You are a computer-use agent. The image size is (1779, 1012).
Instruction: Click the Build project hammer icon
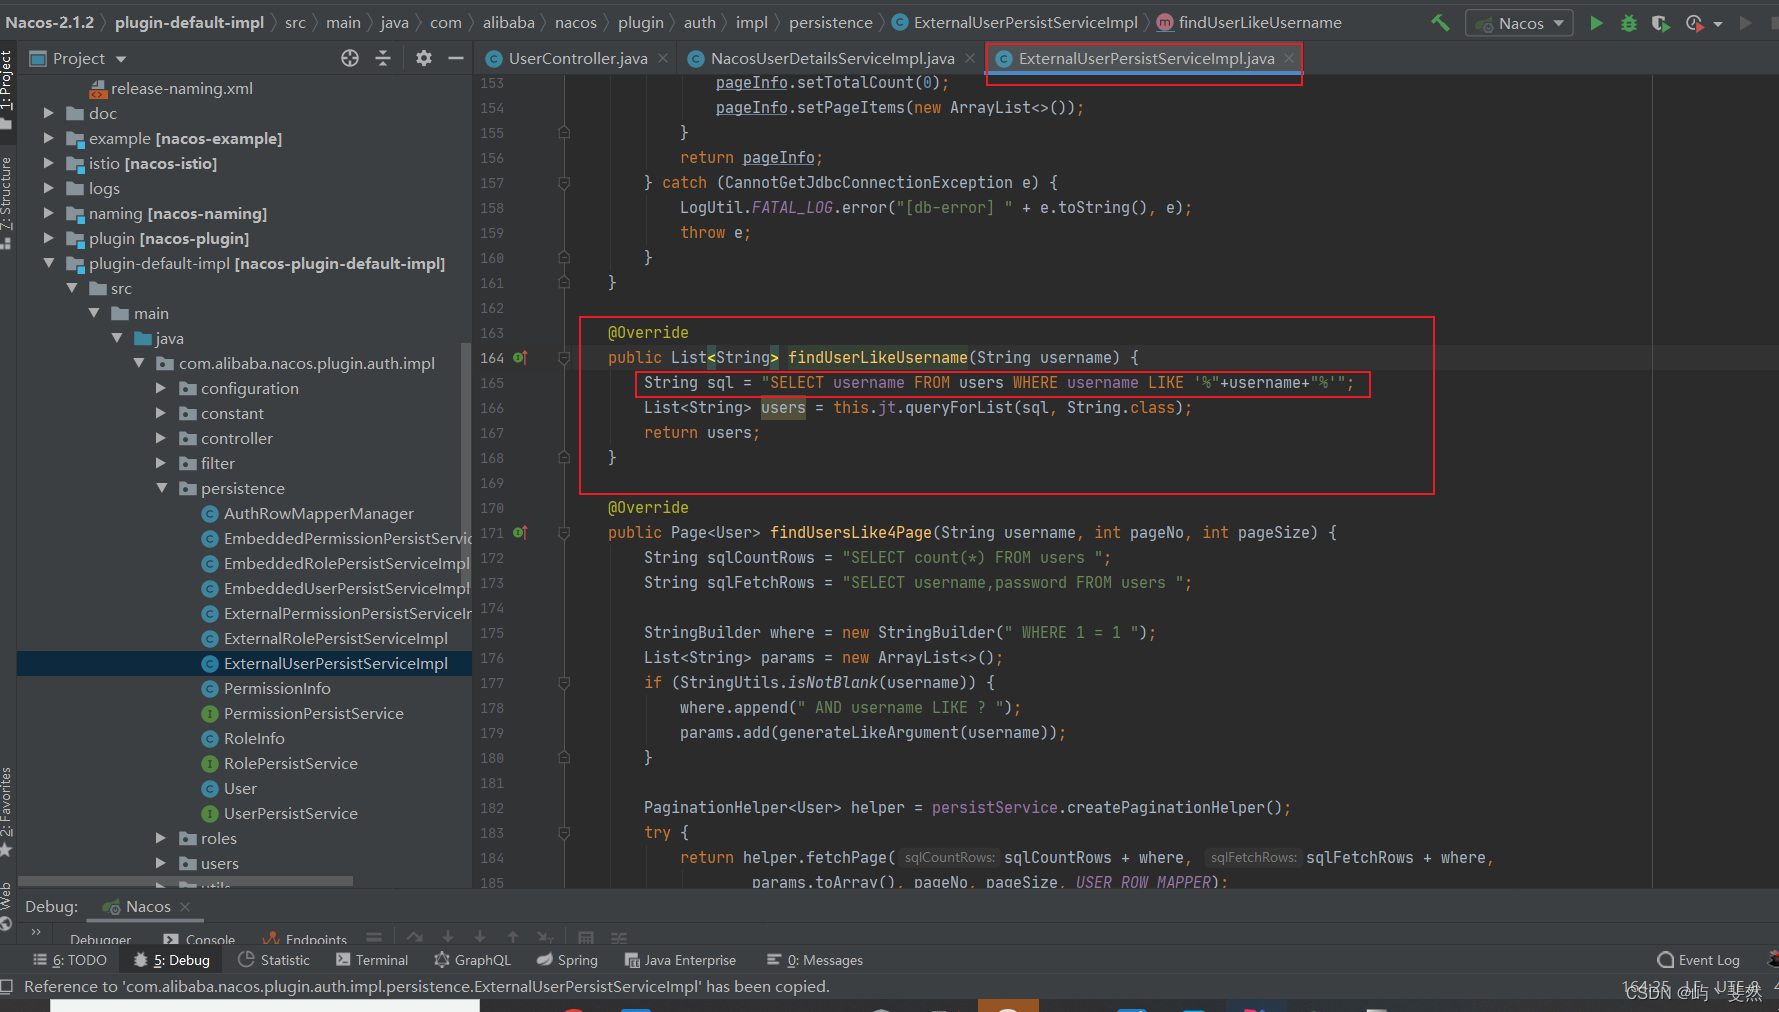click(1440, 22)
